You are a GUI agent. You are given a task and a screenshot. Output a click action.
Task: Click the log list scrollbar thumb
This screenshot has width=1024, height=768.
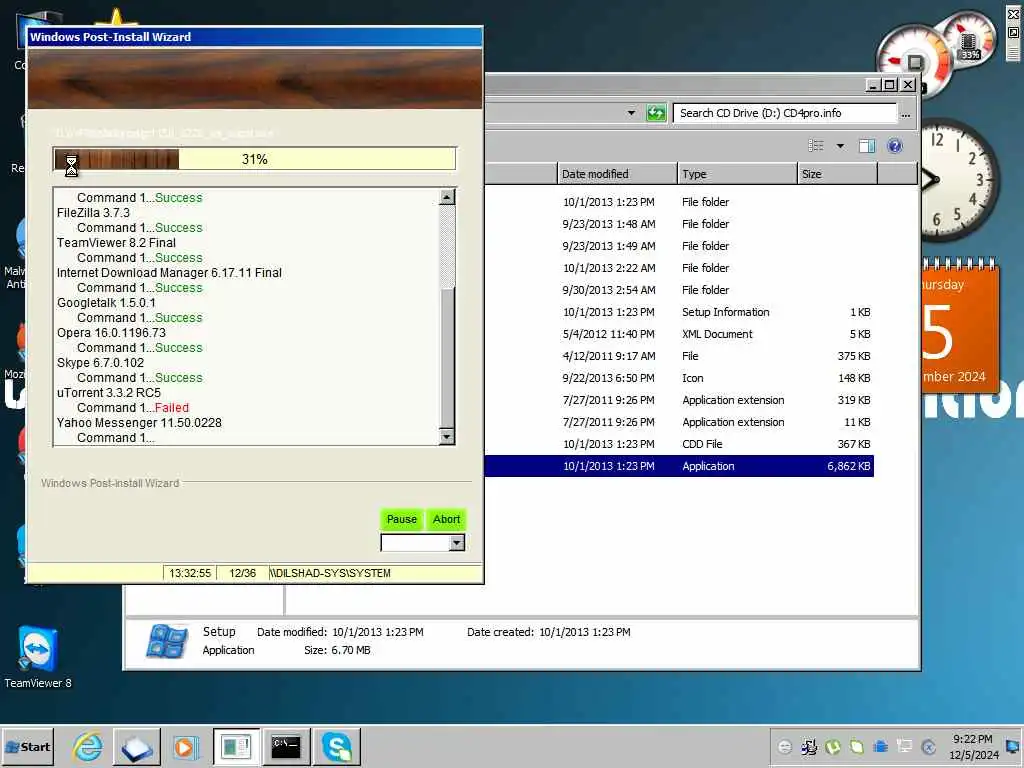tap(447, 357)
